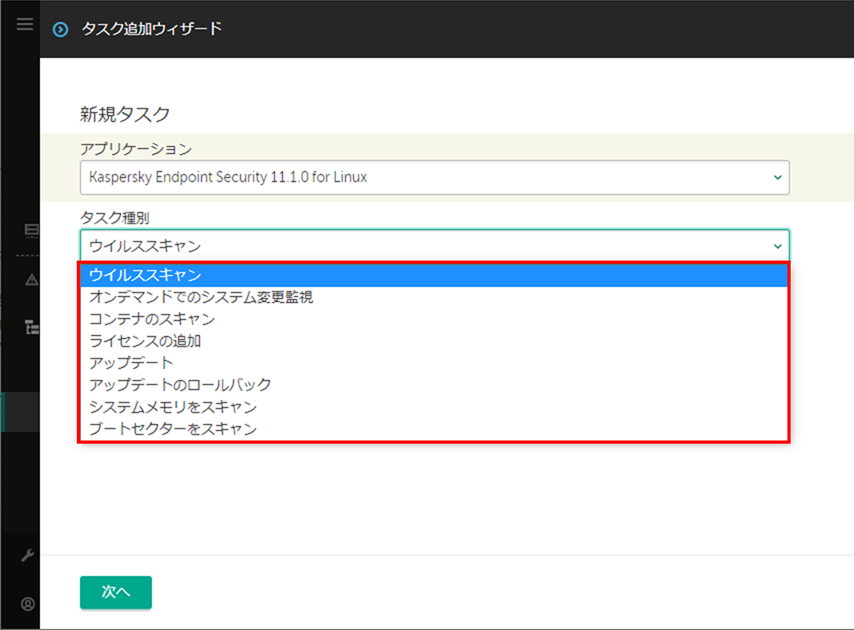
Task: Open the アプリケーション dropdown
Action: (x=434, y=177)
